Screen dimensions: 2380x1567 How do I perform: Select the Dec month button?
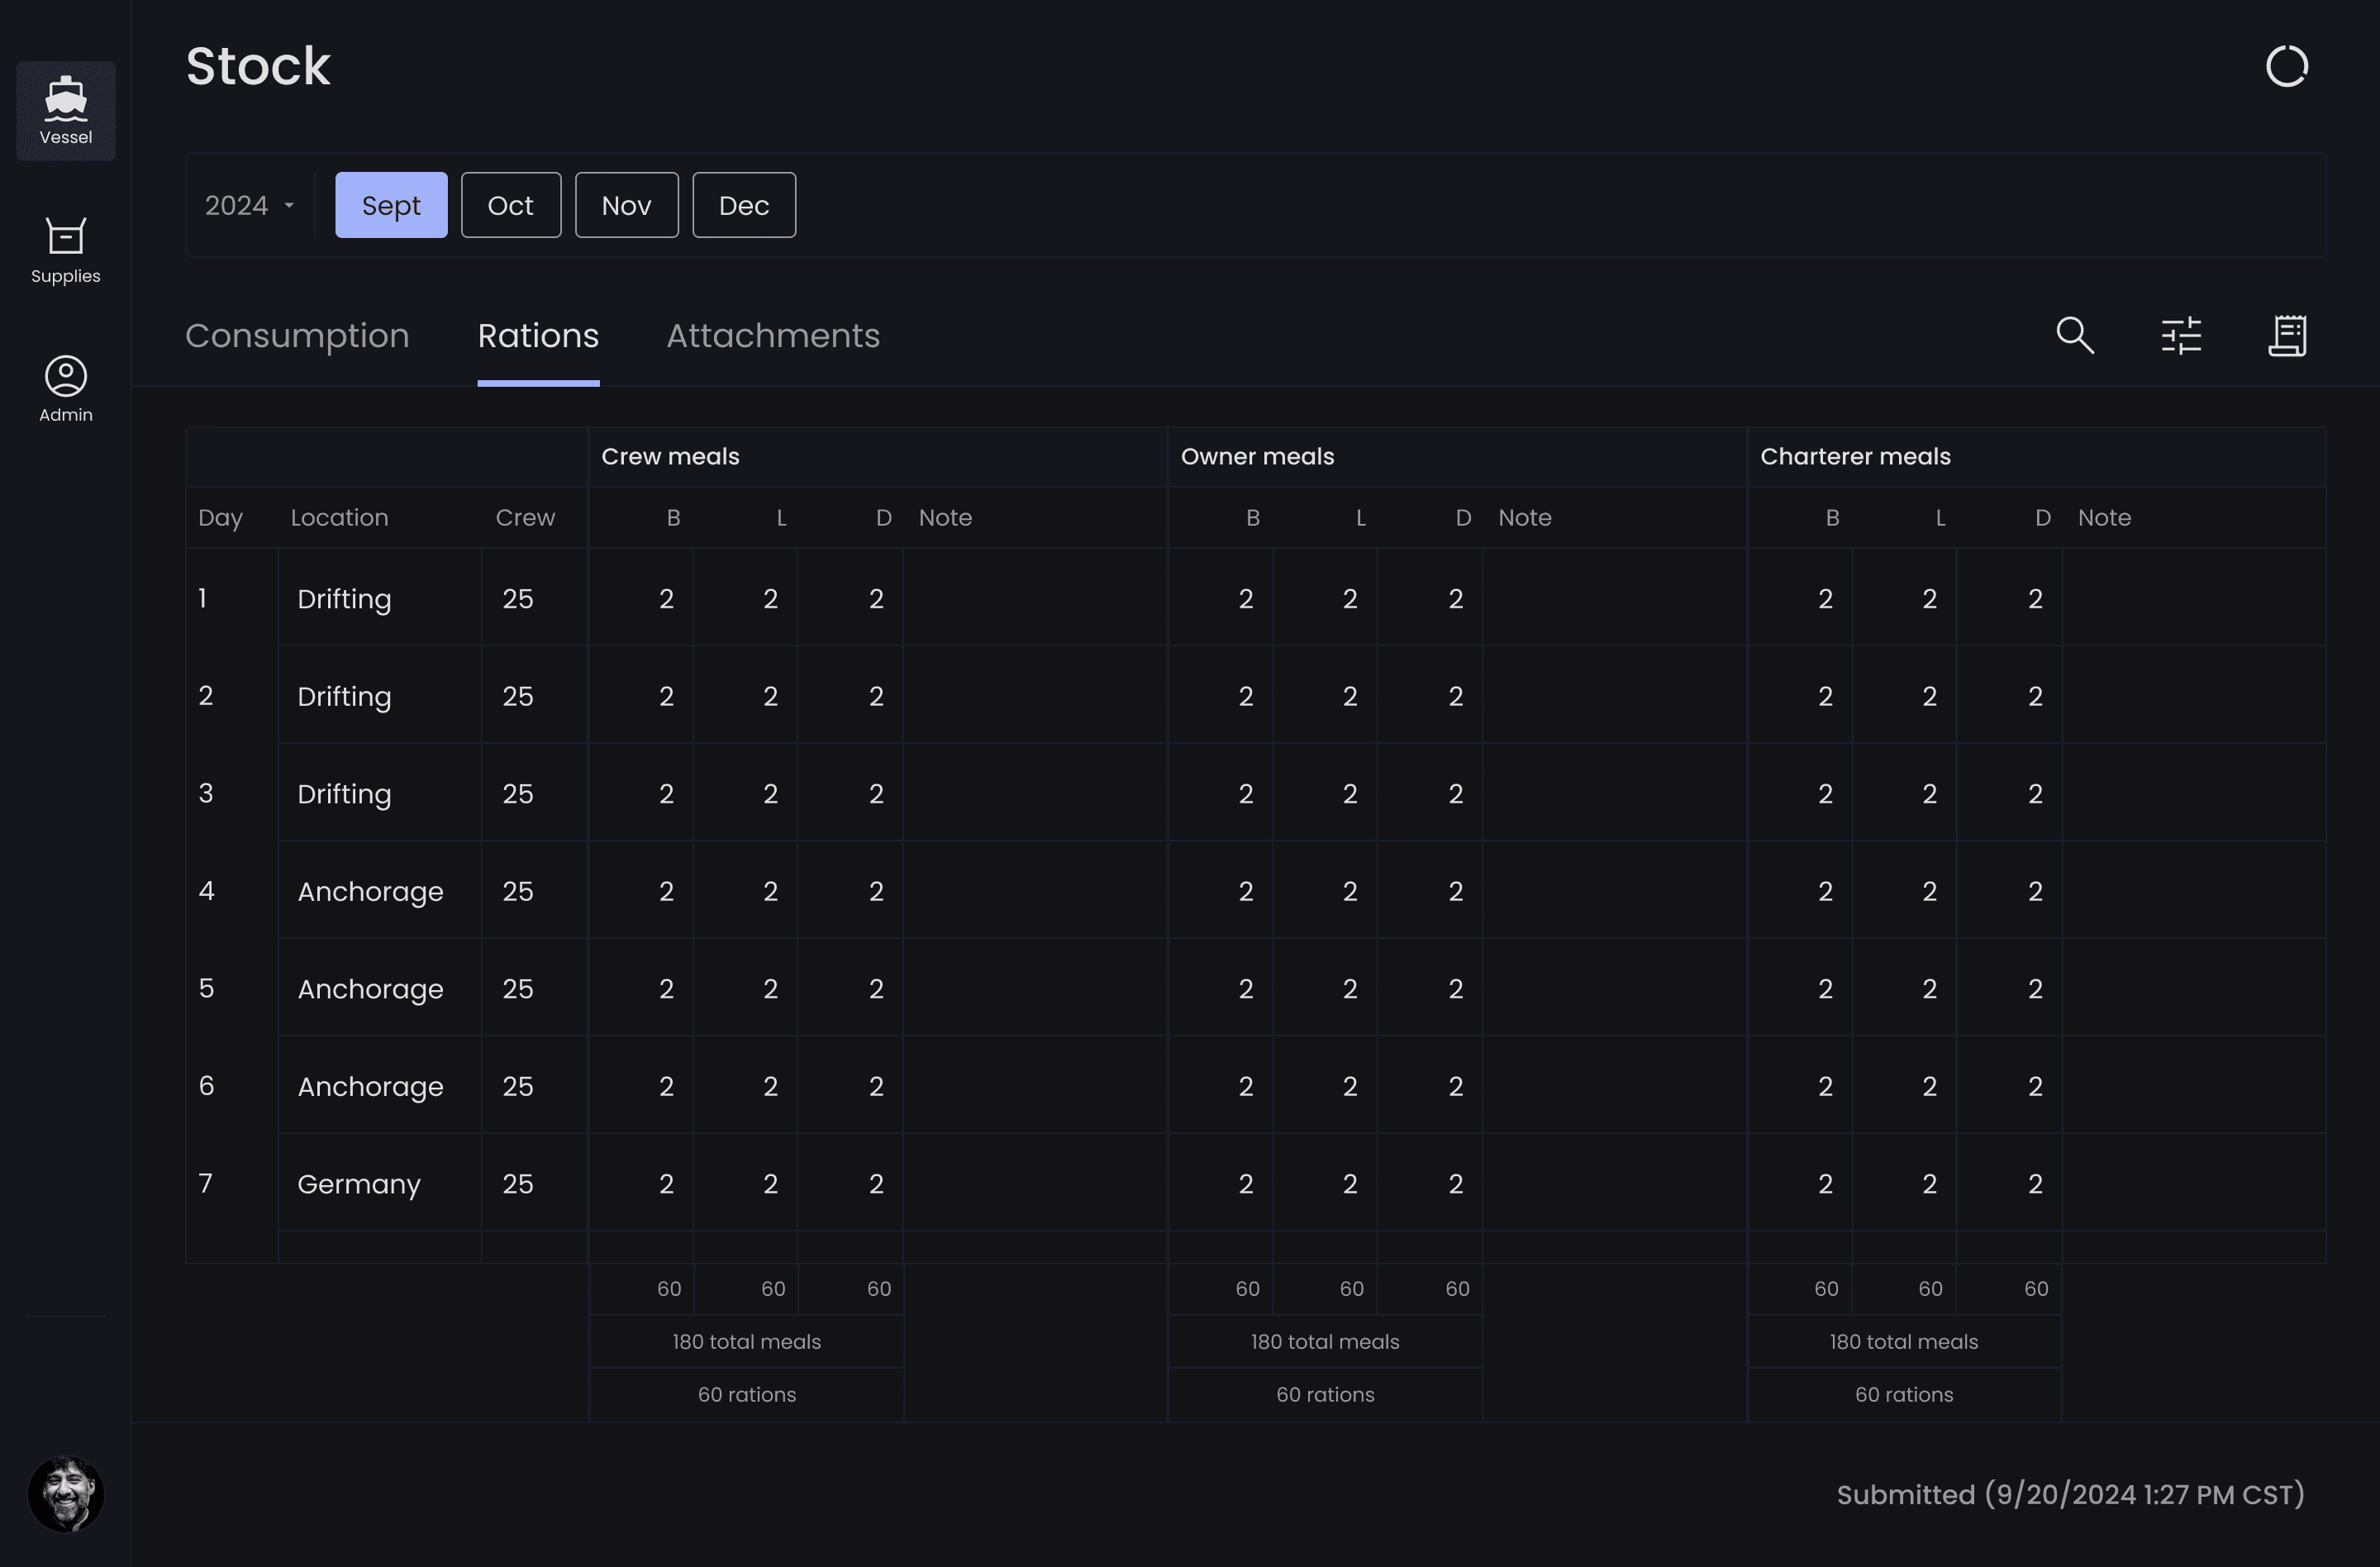pyautogui.click(x=744, y=205)
